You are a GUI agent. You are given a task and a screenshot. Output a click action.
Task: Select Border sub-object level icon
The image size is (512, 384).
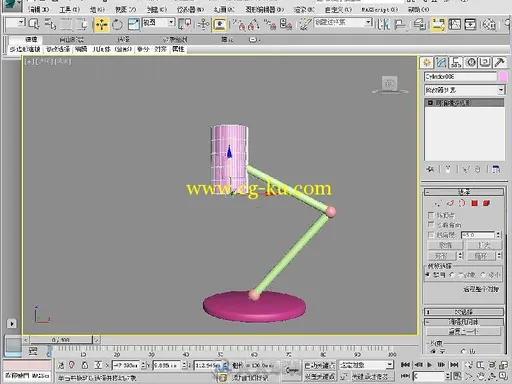point(462,203)
